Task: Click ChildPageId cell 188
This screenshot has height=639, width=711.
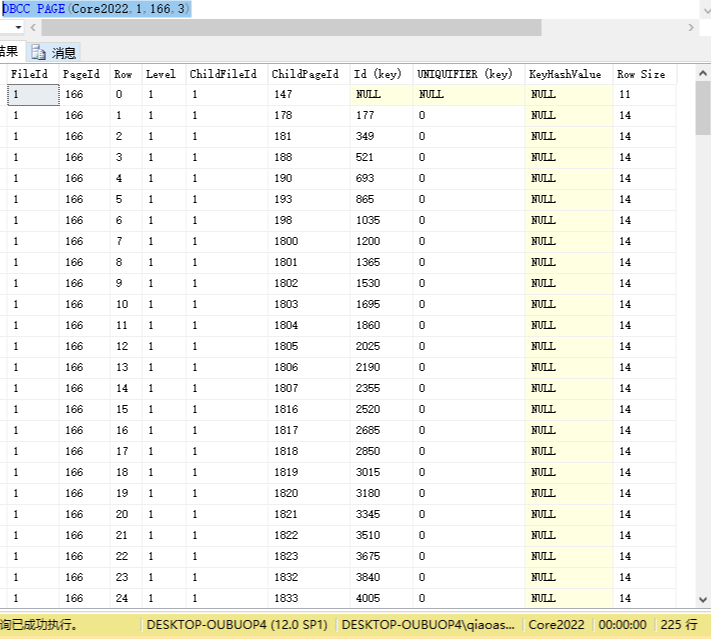Action: click(x=309, y=157)
